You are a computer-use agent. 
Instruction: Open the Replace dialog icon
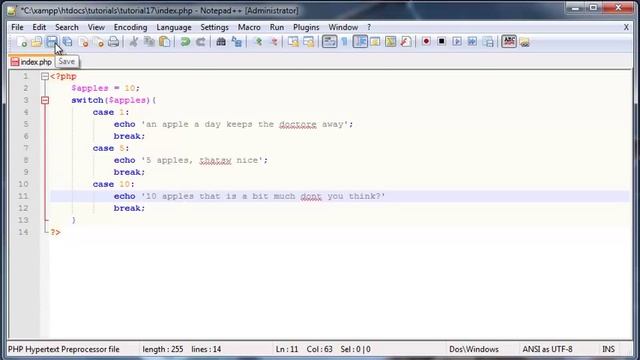236,42
